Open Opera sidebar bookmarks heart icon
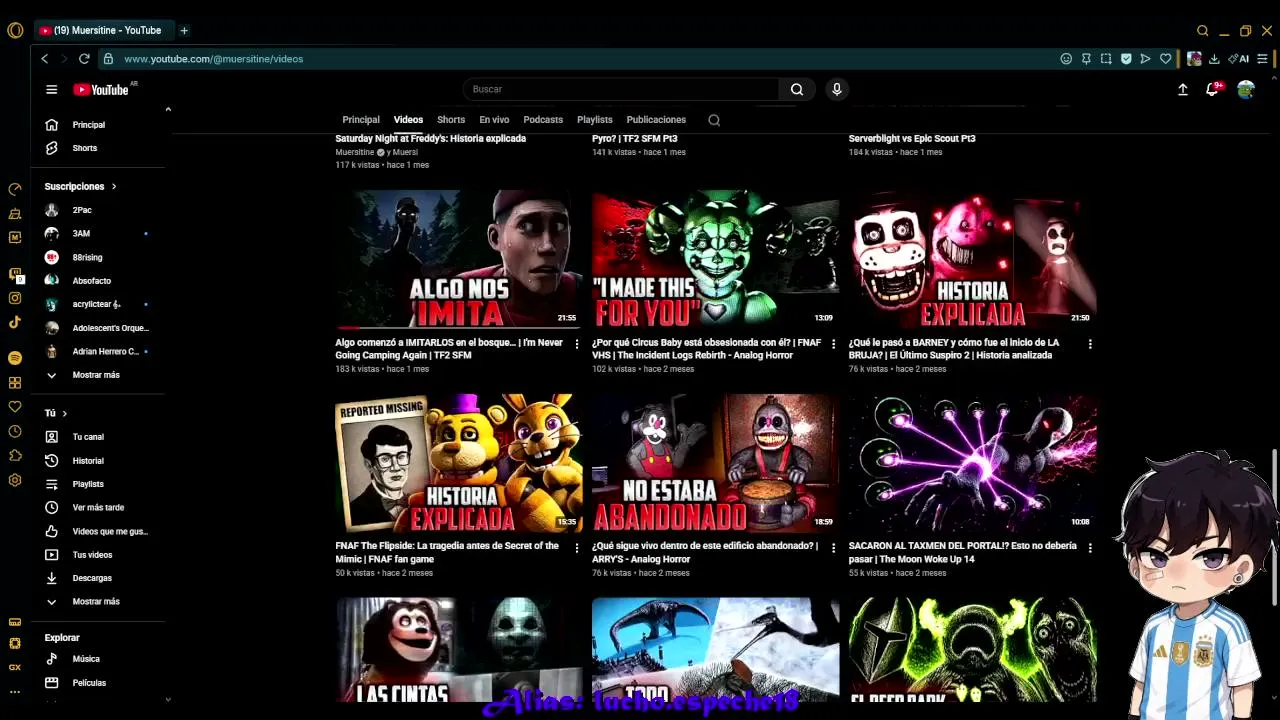 pyautogui.click(x=15, y=407)
